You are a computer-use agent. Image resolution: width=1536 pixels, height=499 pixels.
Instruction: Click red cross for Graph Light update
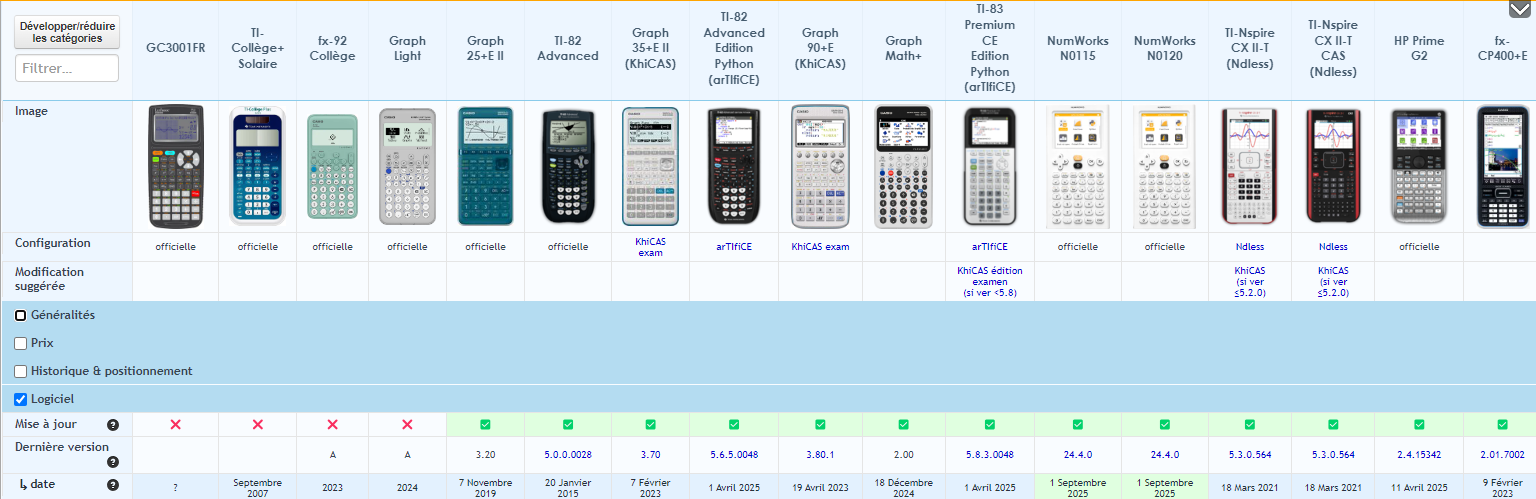pyautogui.click(x=407, y=425)
